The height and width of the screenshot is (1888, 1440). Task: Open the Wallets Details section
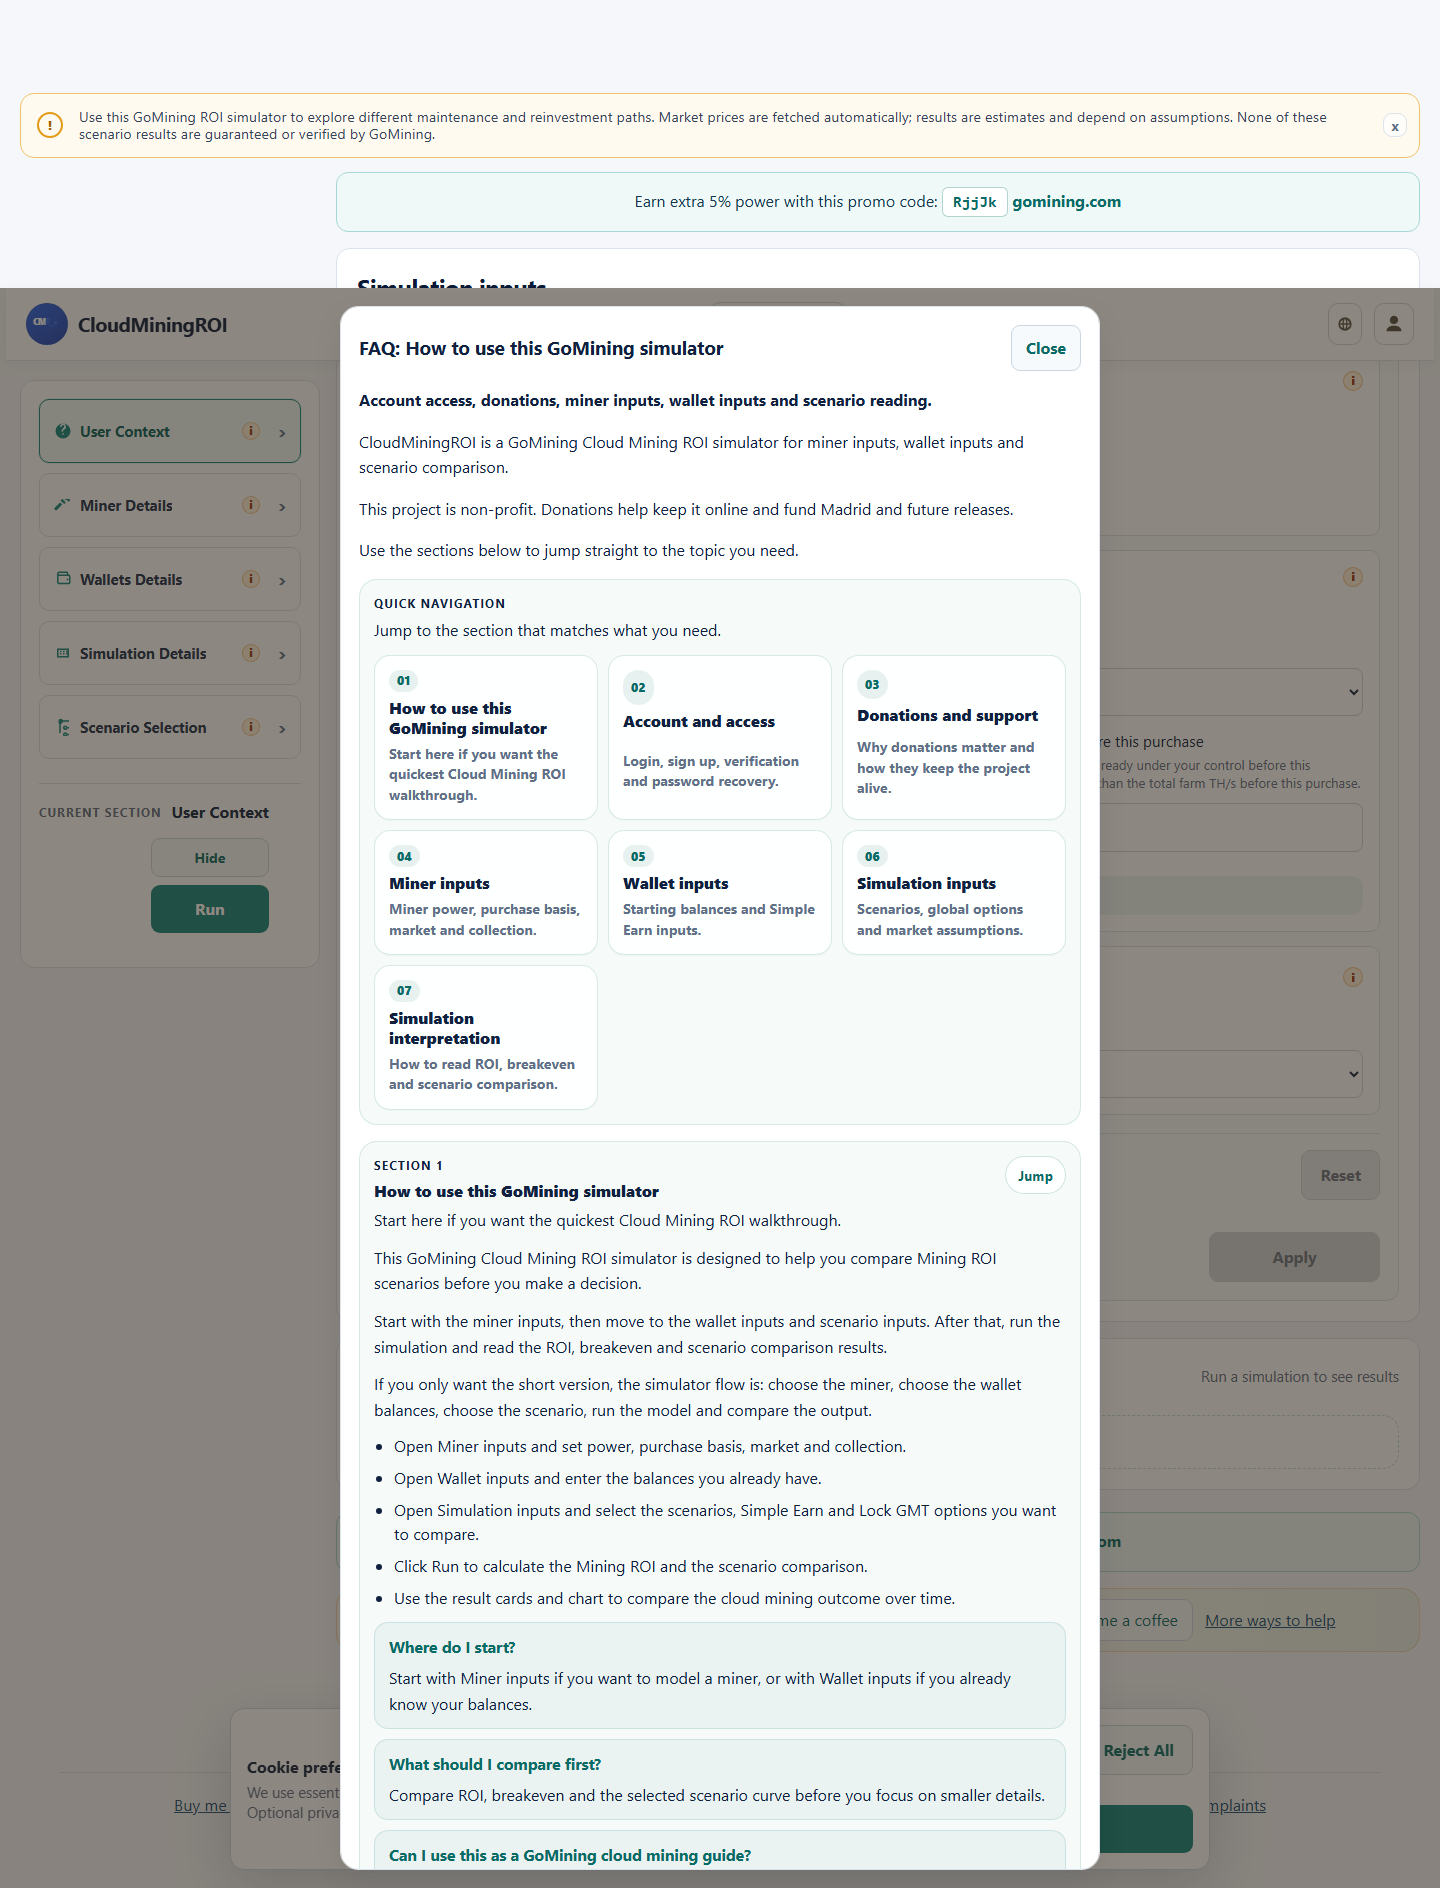pyautogui.click(x=170, y=579)
